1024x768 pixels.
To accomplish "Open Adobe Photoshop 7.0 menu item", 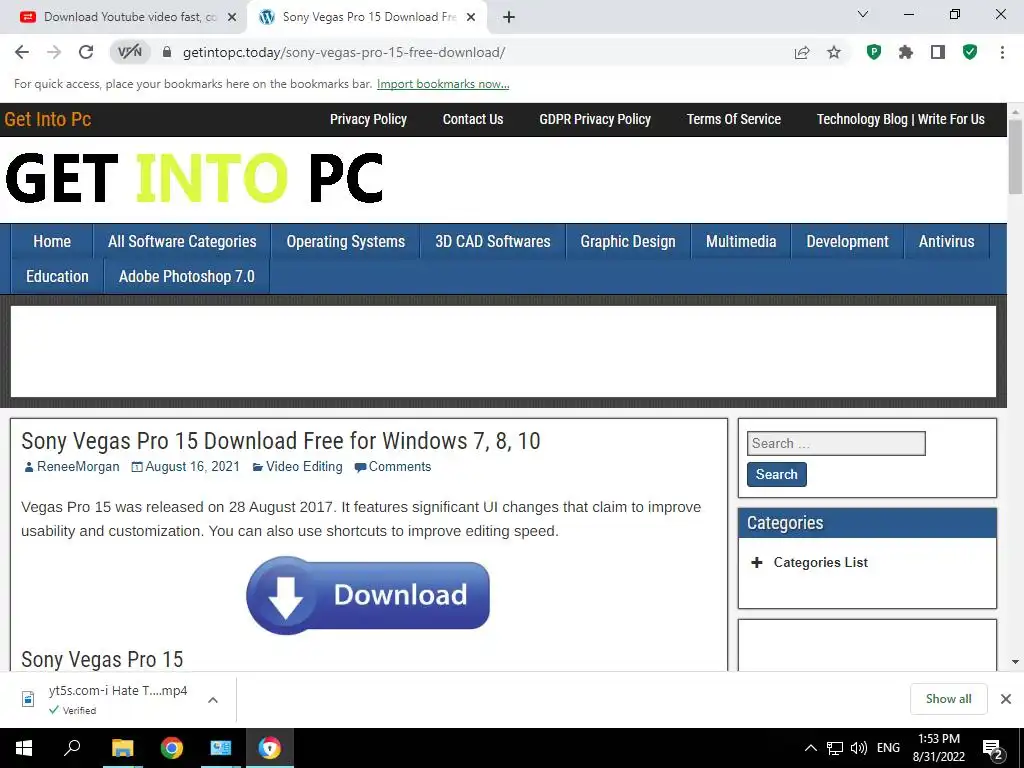I will coord(187,277).
